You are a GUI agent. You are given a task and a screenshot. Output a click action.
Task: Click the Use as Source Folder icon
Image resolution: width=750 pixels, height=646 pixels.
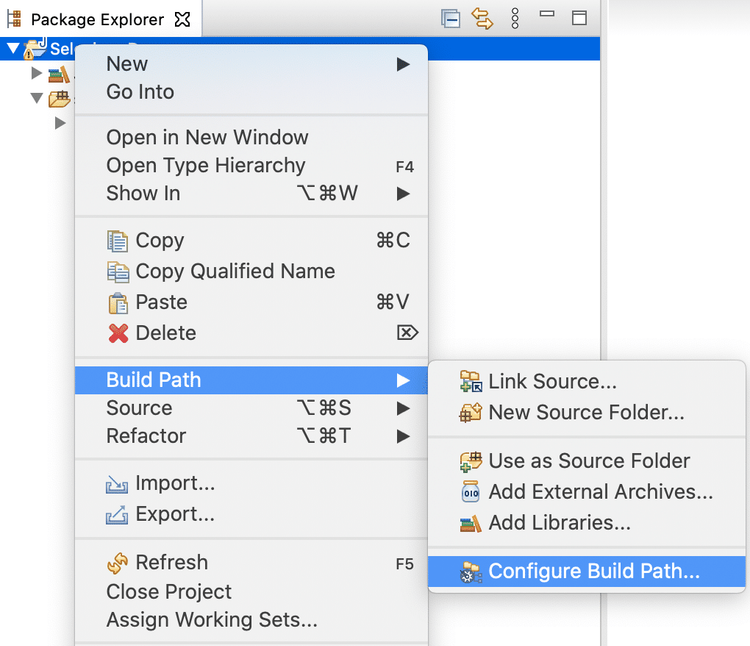(x=470, y=461)
